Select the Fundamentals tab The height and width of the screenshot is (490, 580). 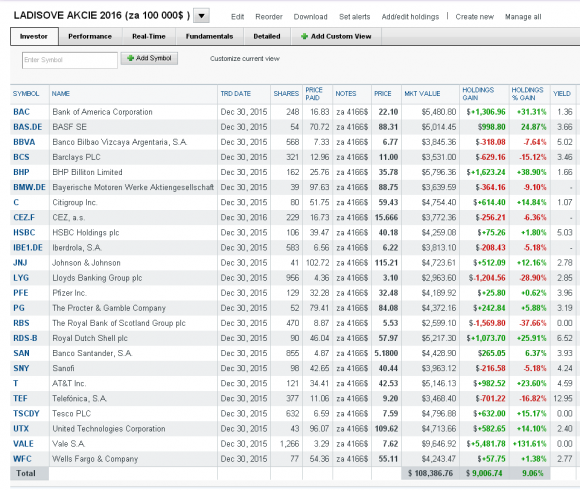(209, 36)
